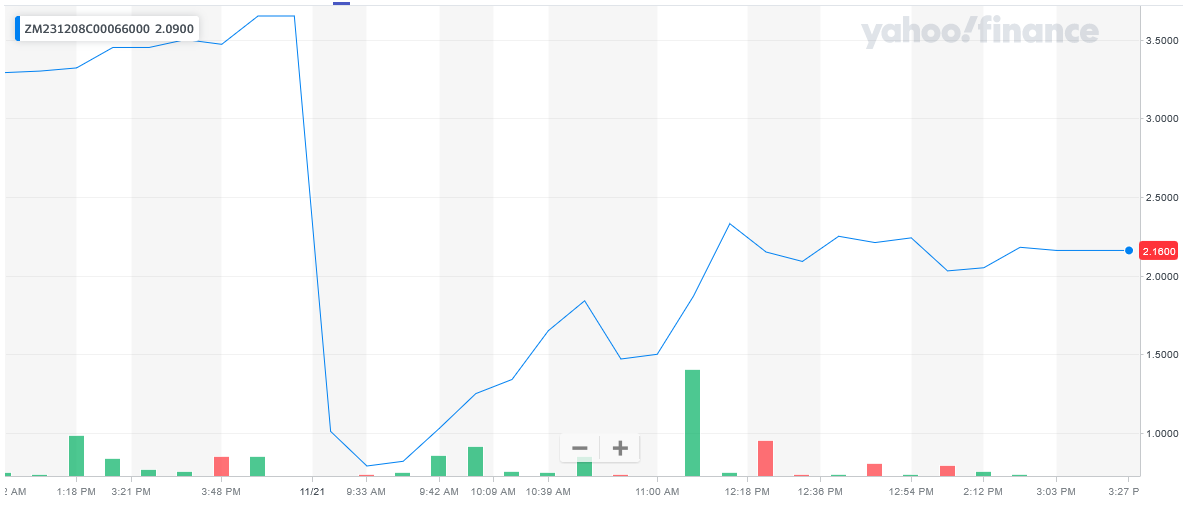Click the Yahoo Finance watermark logo
1183x513 pixels.
[980, 33]
